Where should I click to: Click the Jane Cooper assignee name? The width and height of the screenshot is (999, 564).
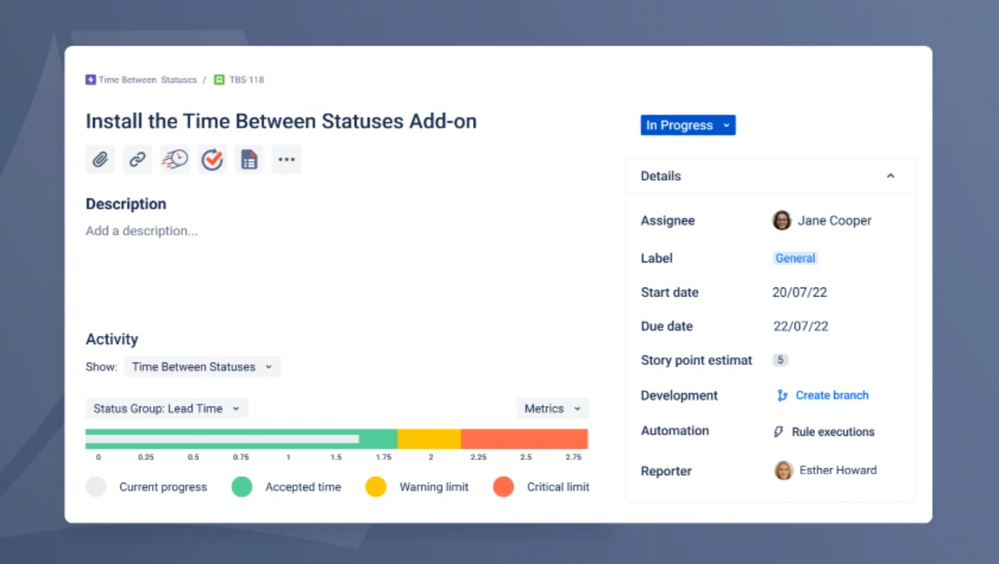[x=835, y=221]
